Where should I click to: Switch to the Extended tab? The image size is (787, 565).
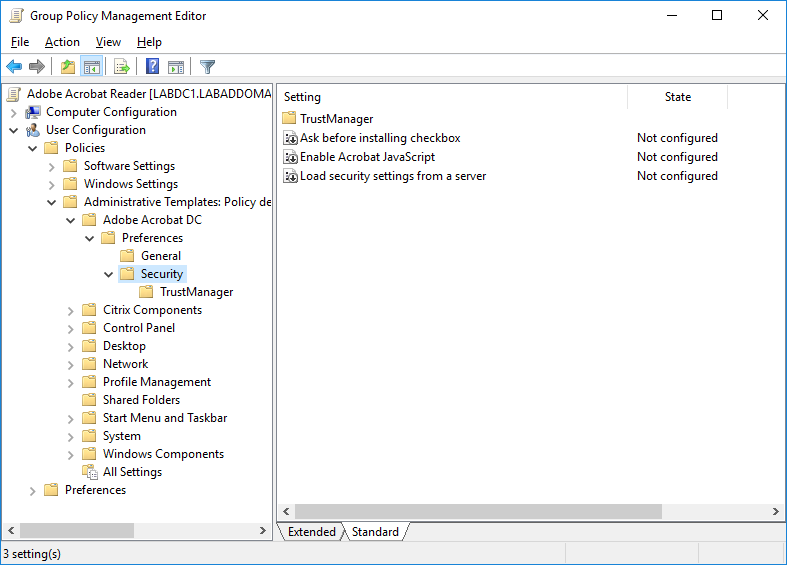(311, 532)
